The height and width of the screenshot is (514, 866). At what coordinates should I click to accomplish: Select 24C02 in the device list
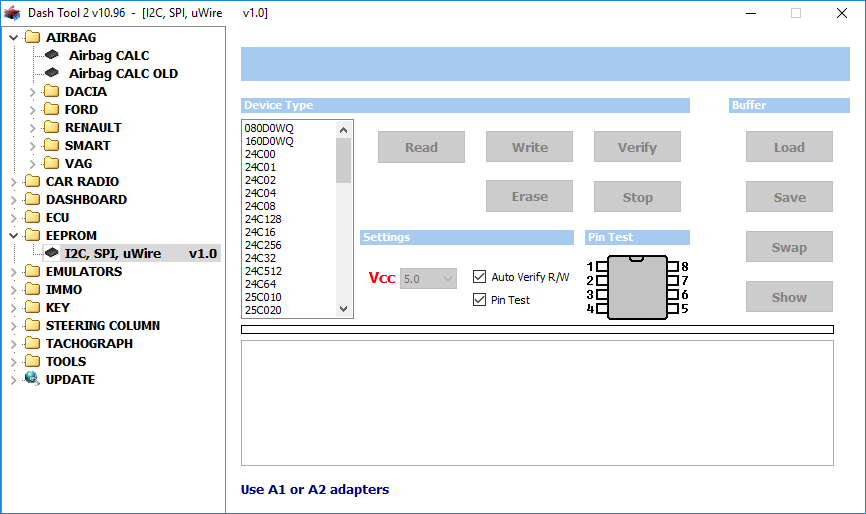260,180
